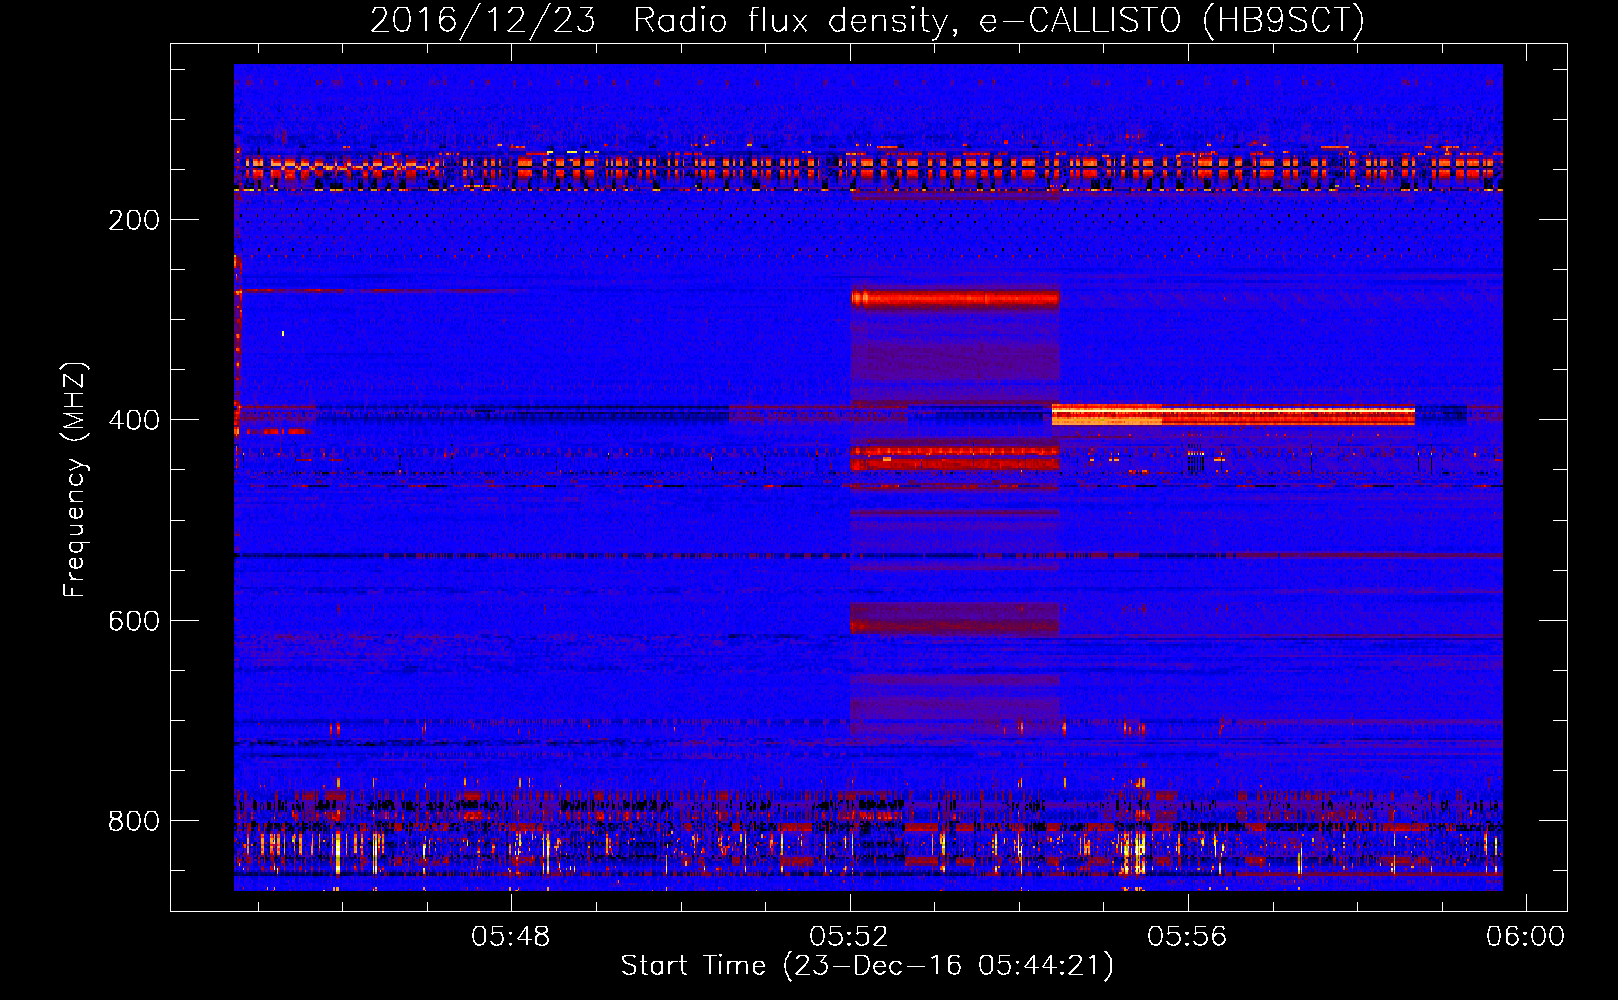Click the 'Frequency (MHZ)' axis label

click(x=75, y=479)
